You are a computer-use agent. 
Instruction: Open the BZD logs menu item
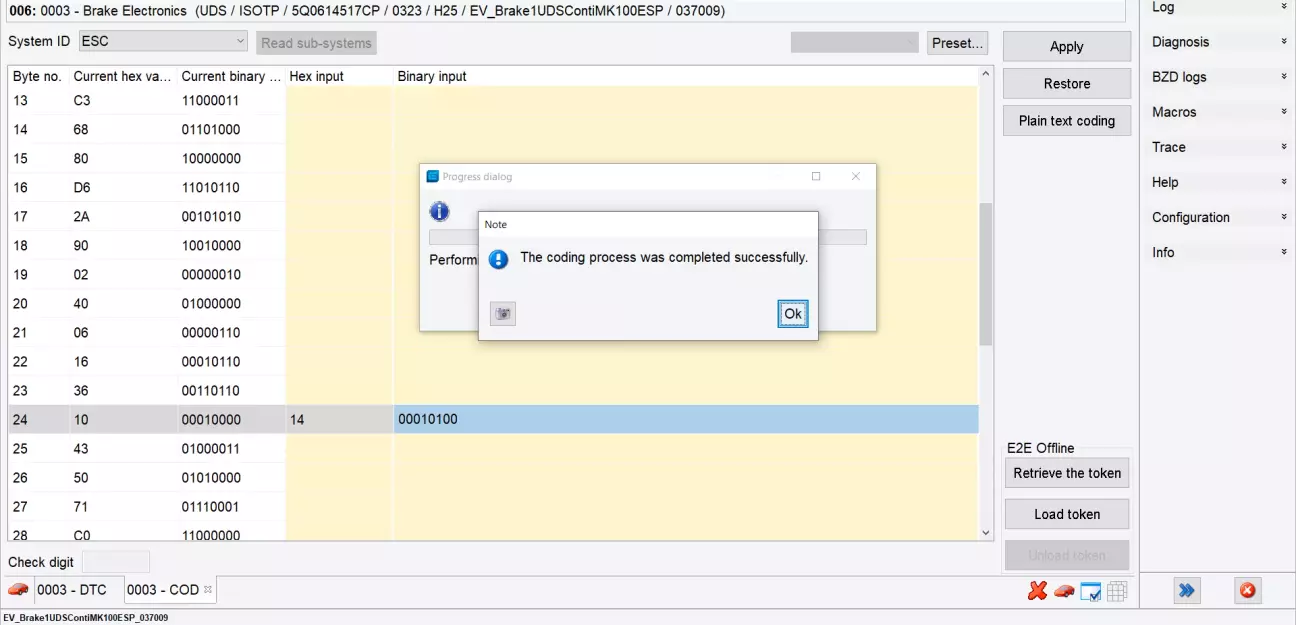pyautogui.click(x=1218, y=77)
